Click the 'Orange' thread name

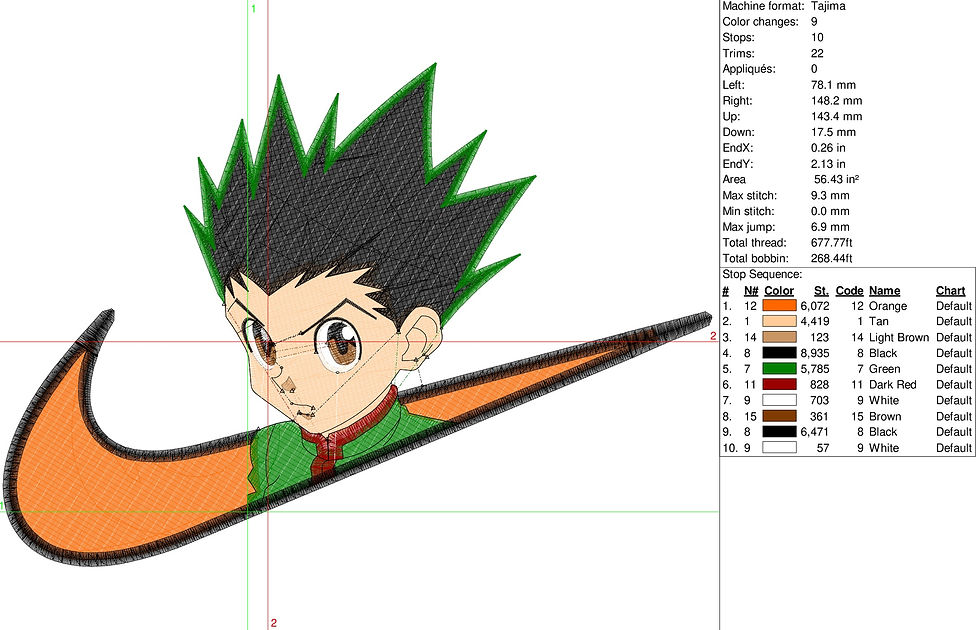point(888,306)
